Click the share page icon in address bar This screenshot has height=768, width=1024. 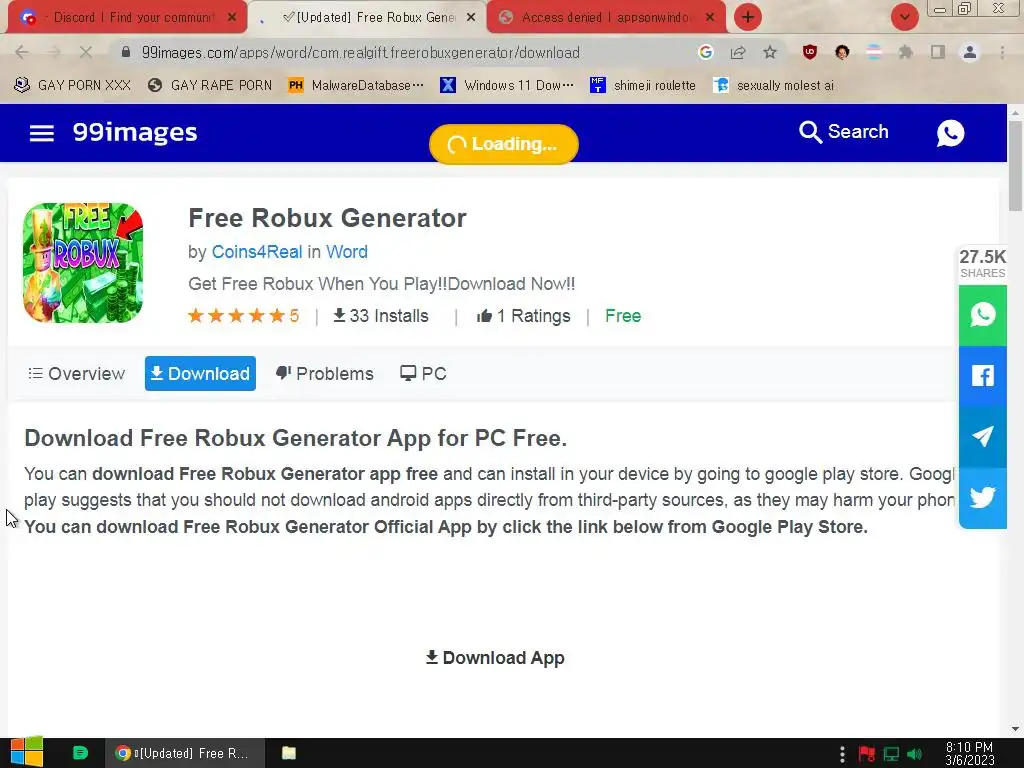click(x=738, y=52)
